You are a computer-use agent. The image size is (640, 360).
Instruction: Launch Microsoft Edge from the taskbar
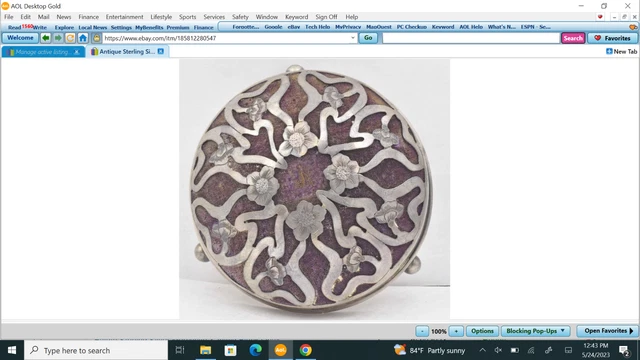pyautogui.click(x=256, y=350)
